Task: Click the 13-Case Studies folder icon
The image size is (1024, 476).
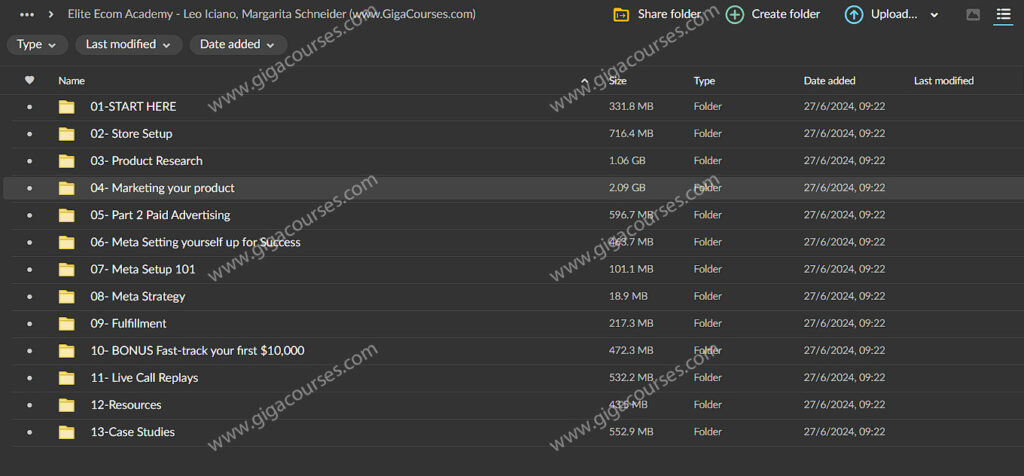Action: [x=67, y=432]
